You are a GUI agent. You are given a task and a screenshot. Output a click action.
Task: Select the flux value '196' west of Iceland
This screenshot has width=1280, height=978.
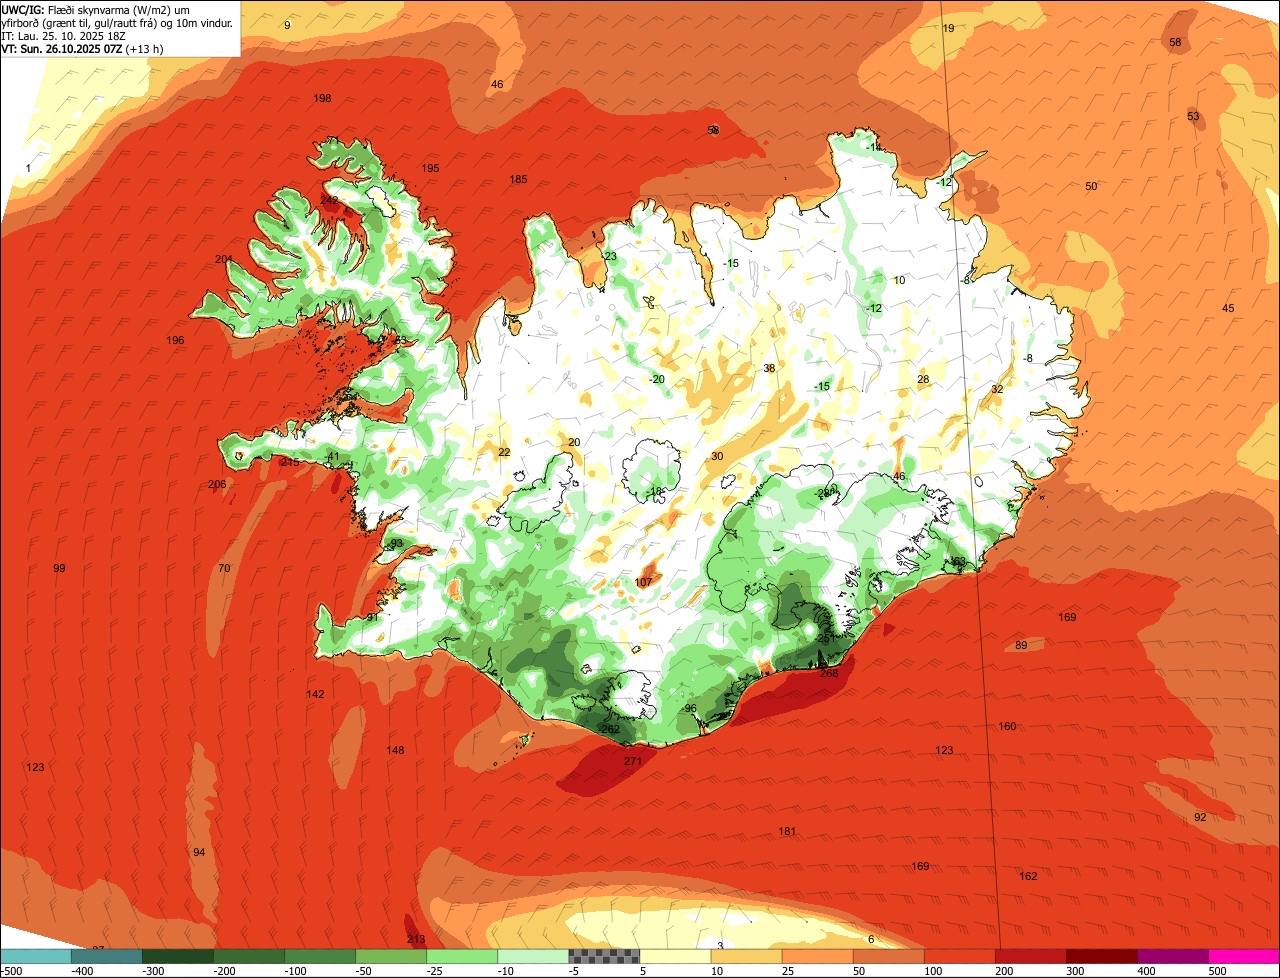click(x=175, y=340)
